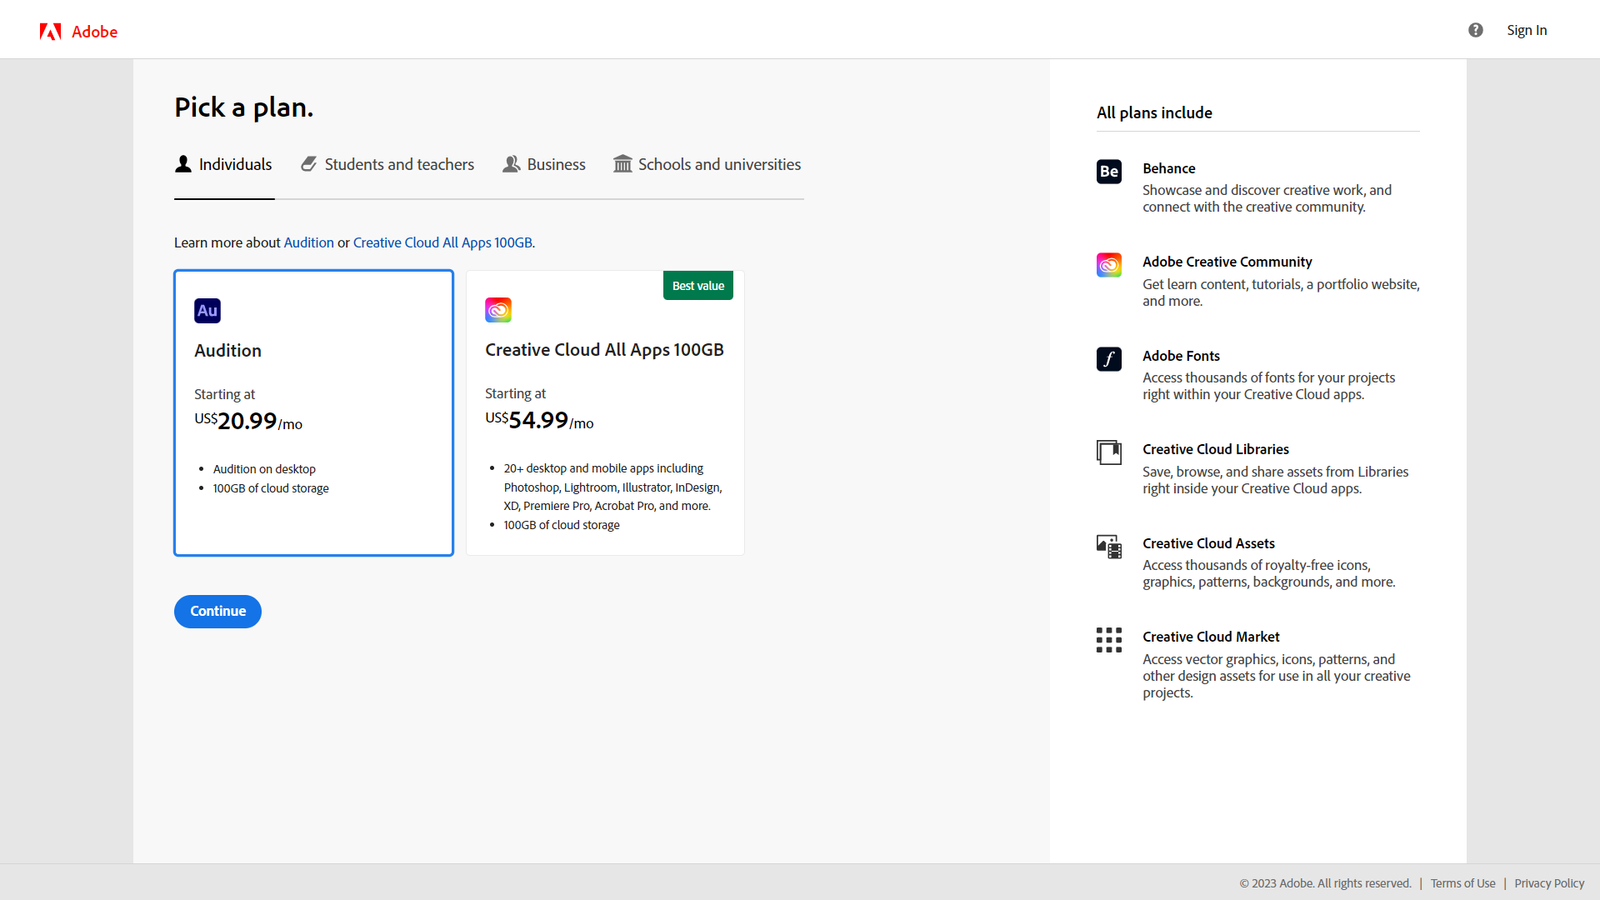The height and width of the screenshot is (900, 1600).
Task: Click the Schools and universities building icon
Action: 623,164
